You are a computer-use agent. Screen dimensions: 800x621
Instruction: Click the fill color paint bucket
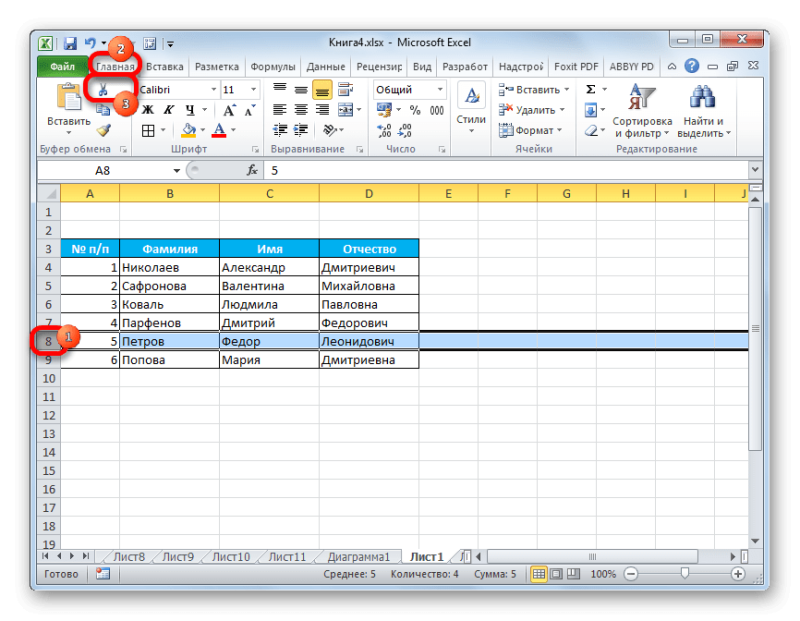[x=188, y=131]
